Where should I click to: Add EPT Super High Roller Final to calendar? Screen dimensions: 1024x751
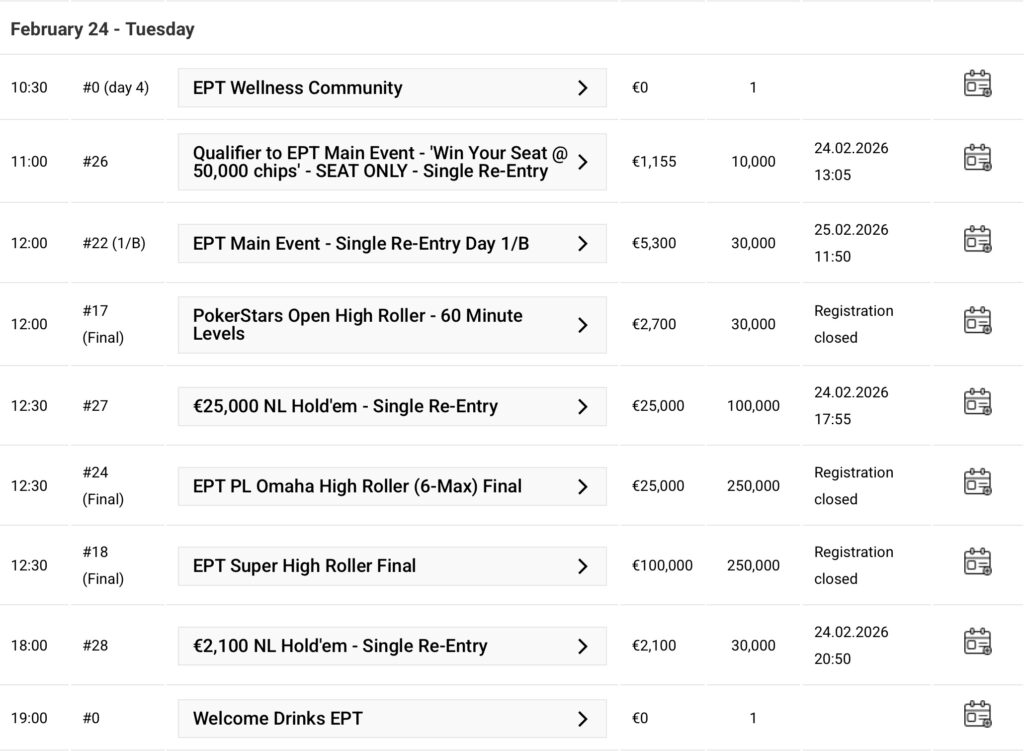(977, 562)
